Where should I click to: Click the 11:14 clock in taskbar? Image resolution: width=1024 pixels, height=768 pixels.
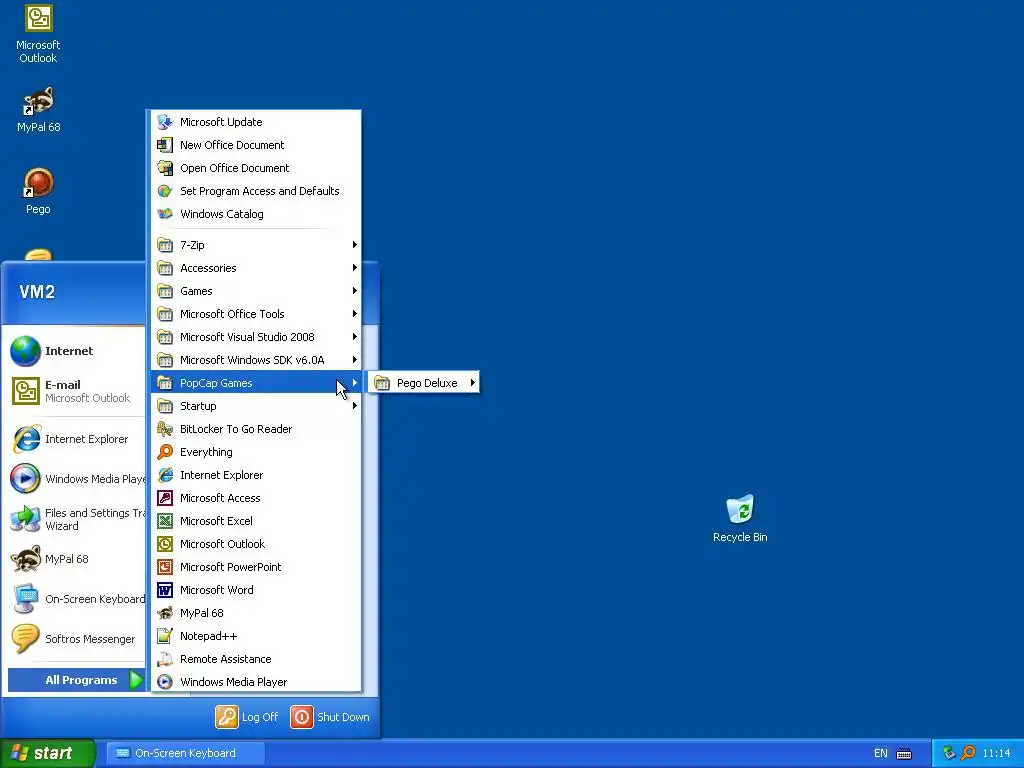tap(996, 753)
